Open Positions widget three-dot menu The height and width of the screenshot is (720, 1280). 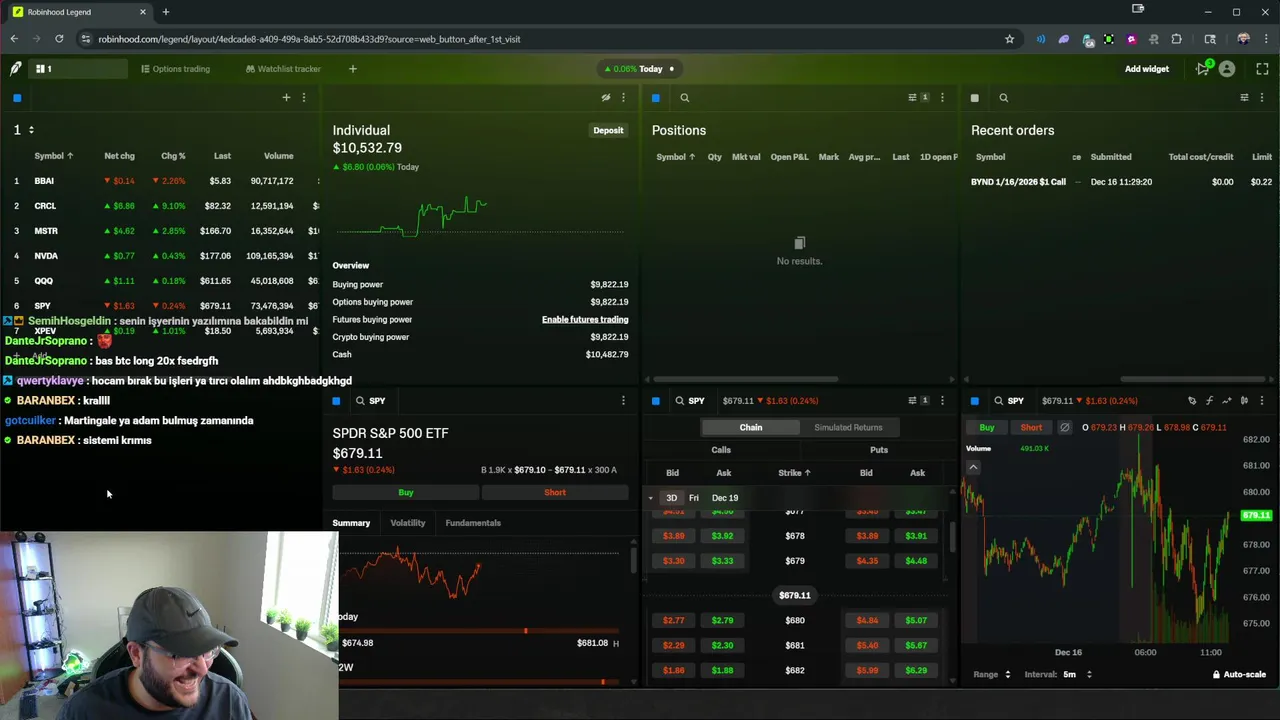(x=942, y=97)
